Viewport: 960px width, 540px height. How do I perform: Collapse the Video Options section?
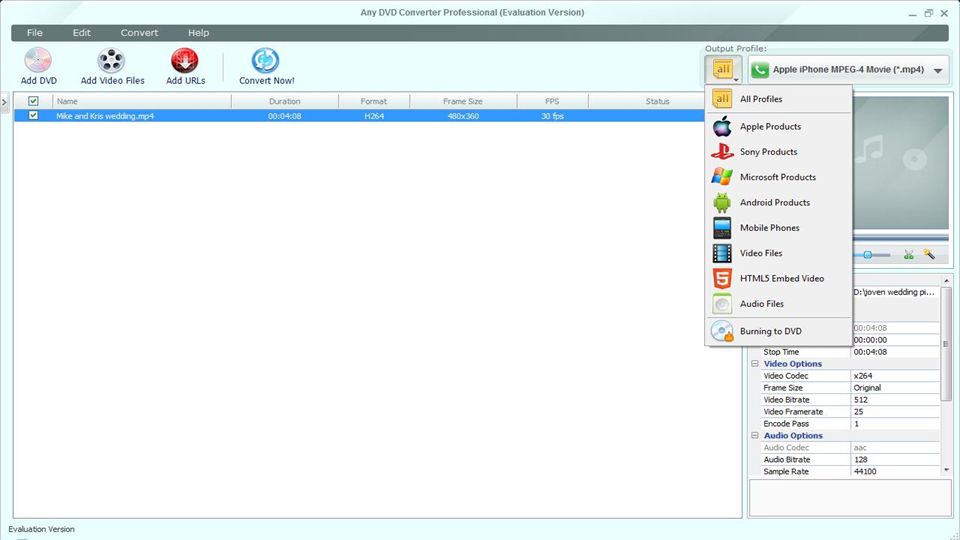tap(755, 364)
